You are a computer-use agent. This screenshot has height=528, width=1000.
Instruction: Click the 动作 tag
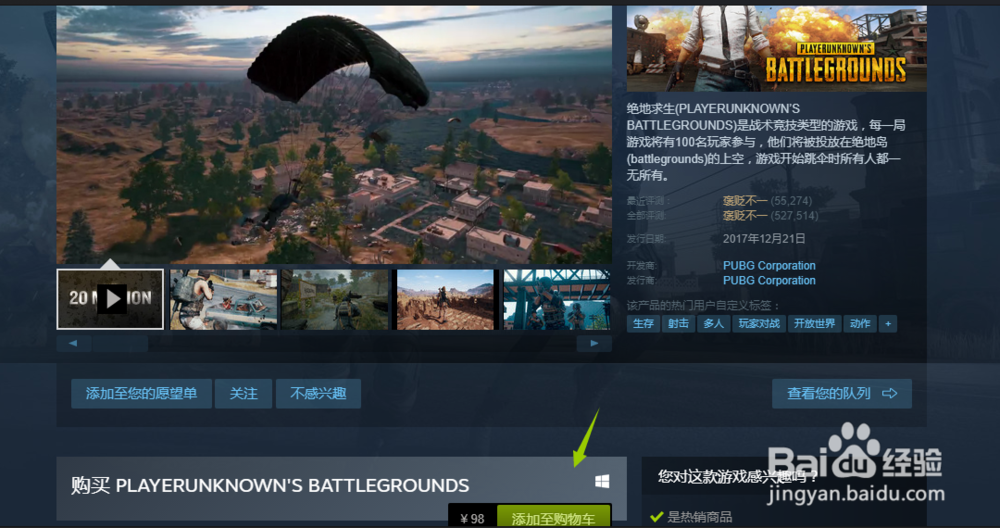click(x=860, y=323)
